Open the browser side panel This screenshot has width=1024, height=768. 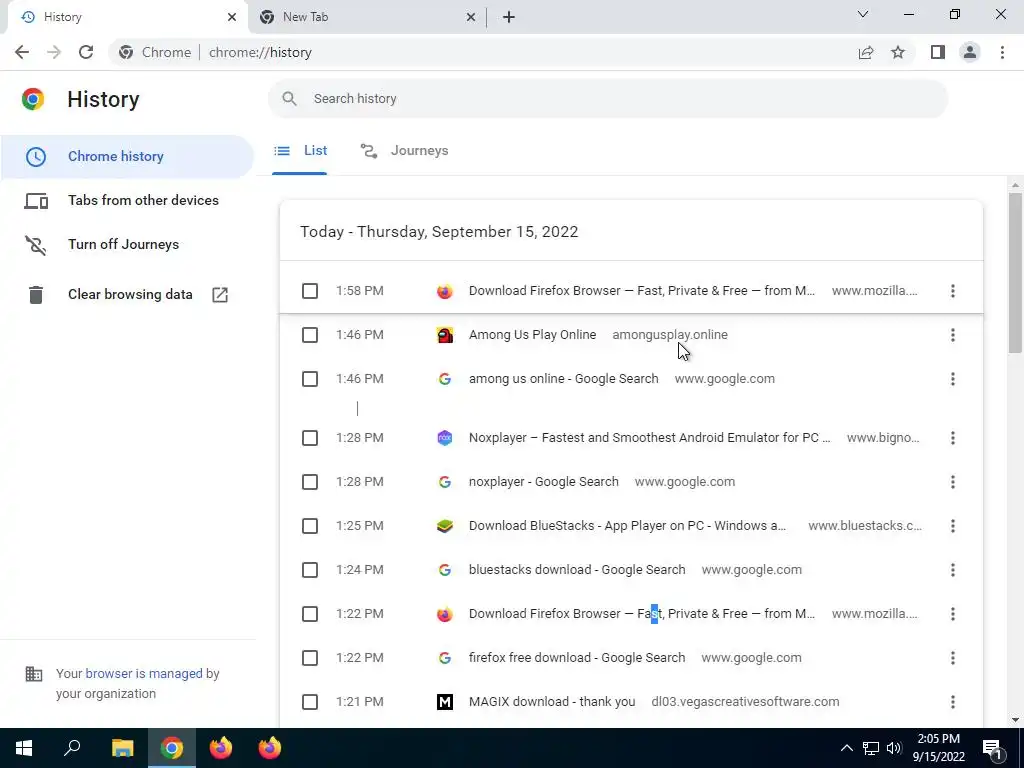pyautogui.click(x=938, y=52)
